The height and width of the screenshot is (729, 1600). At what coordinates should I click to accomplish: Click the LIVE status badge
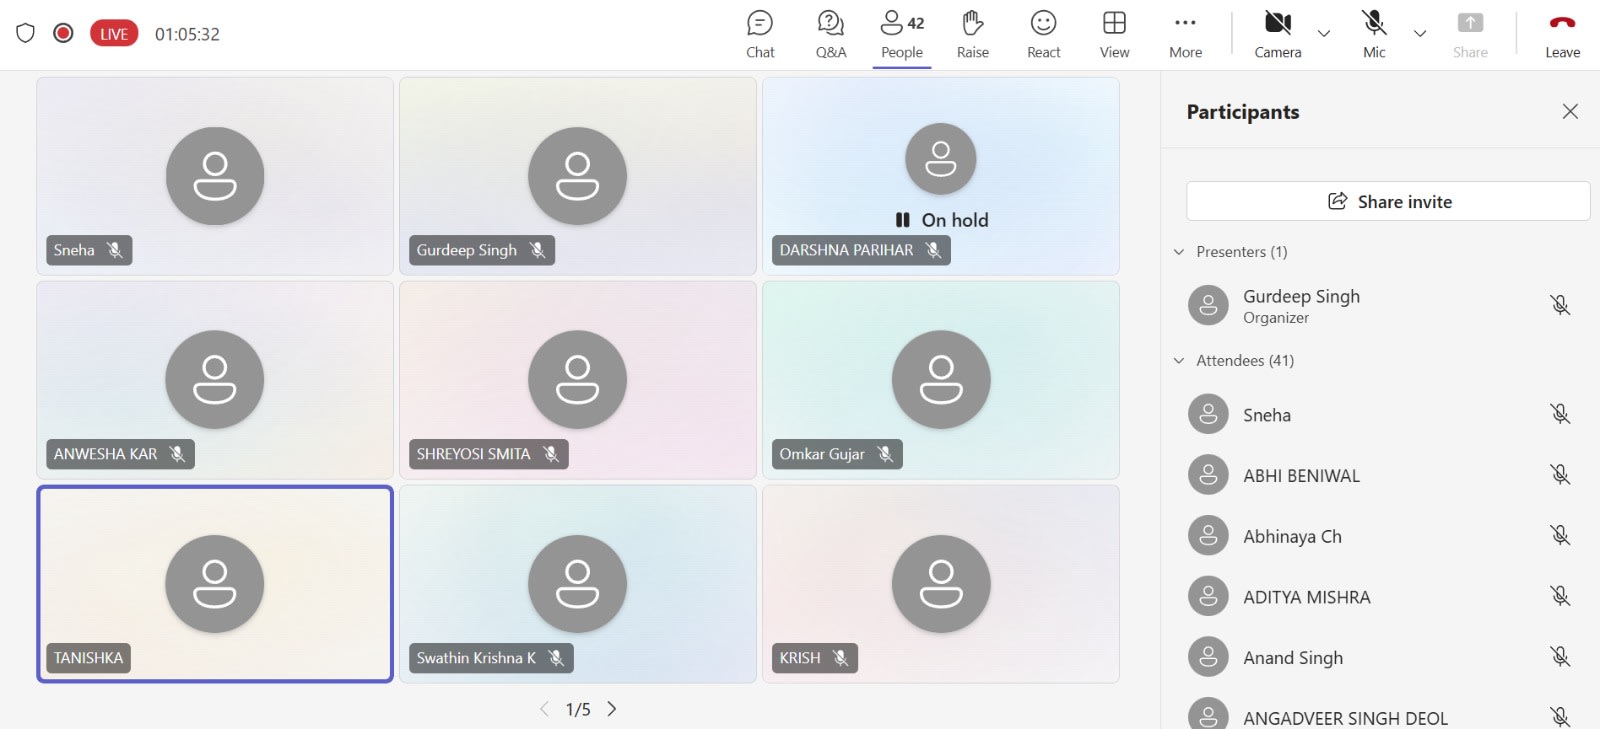point(114,34)
